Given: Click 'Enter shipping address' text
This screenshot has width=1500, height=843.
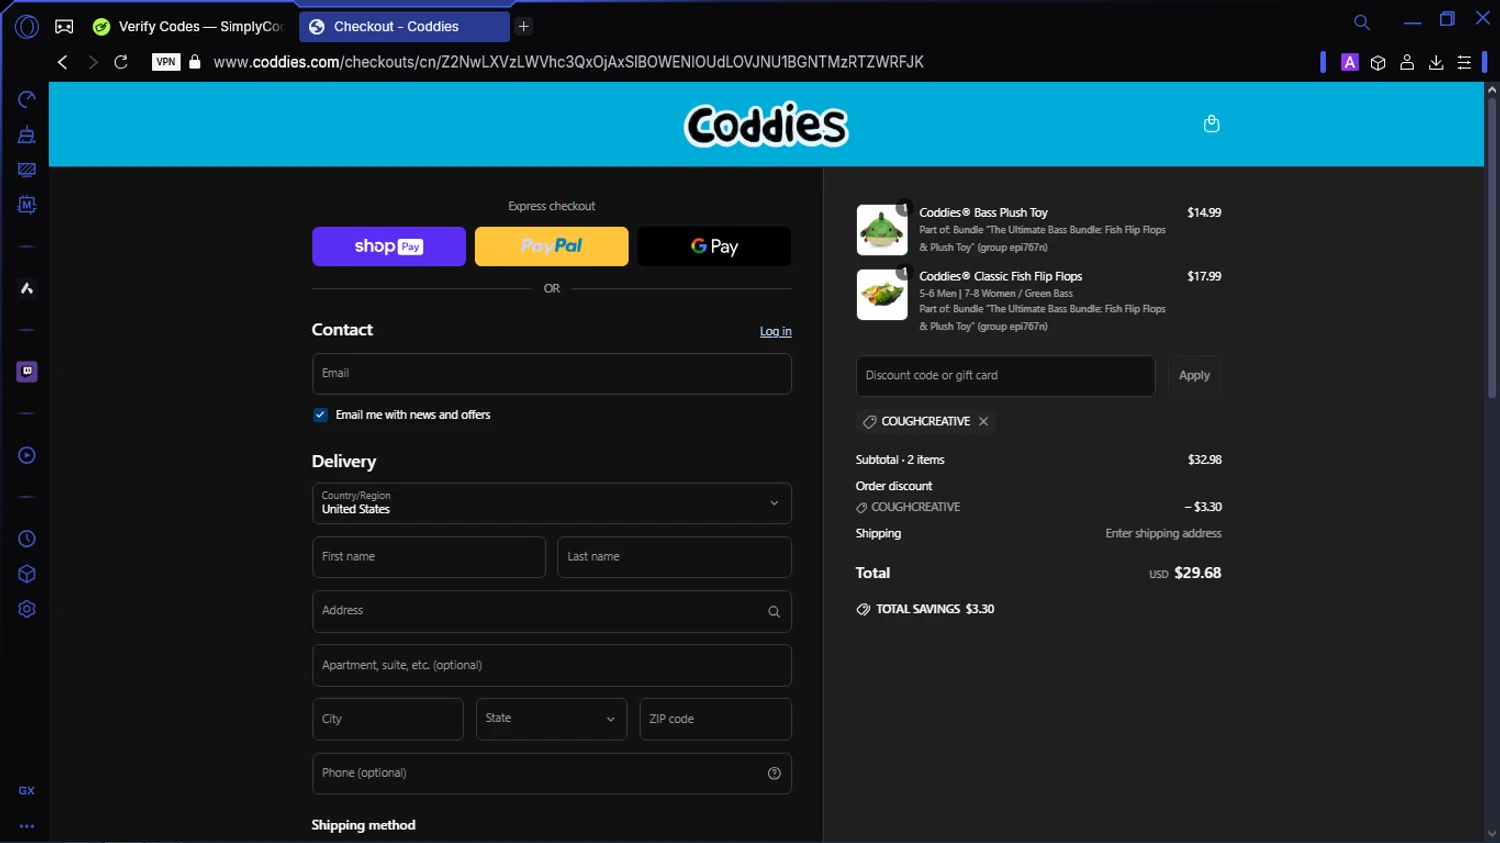Looking at the screenshot, I should (1163, 534).
